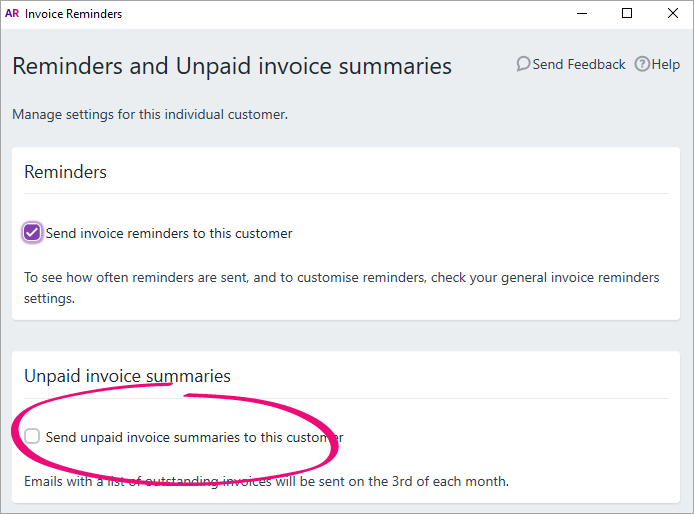Viewport: 694px width, 514px height.
Task: Click the general invoice reminders settings description
Action: [342, 288]
